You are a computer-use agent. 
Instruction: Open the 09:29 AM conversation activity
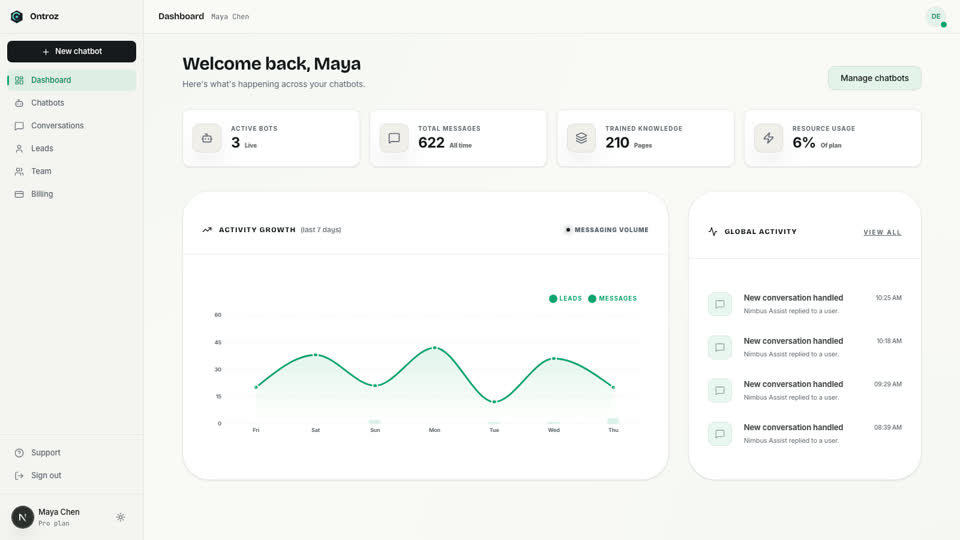tap(804, 390)
